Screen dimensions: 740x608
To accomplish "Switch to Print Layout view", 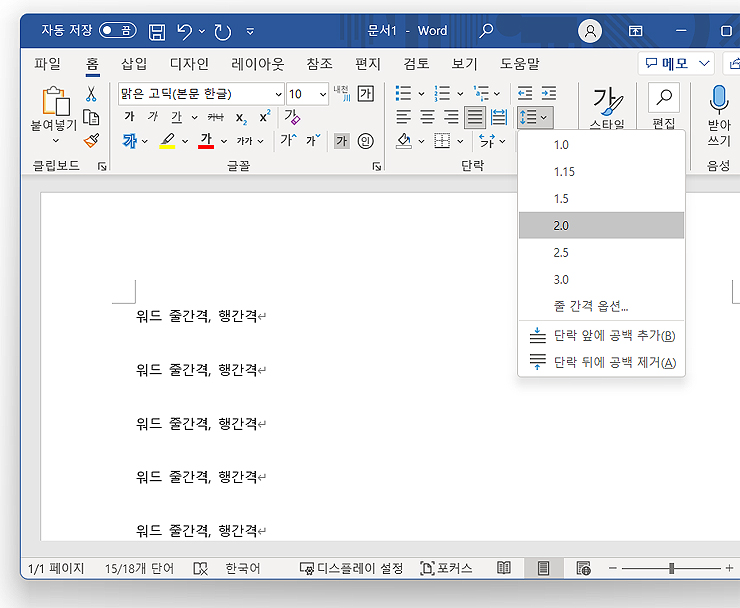I will tap(543, 568).
